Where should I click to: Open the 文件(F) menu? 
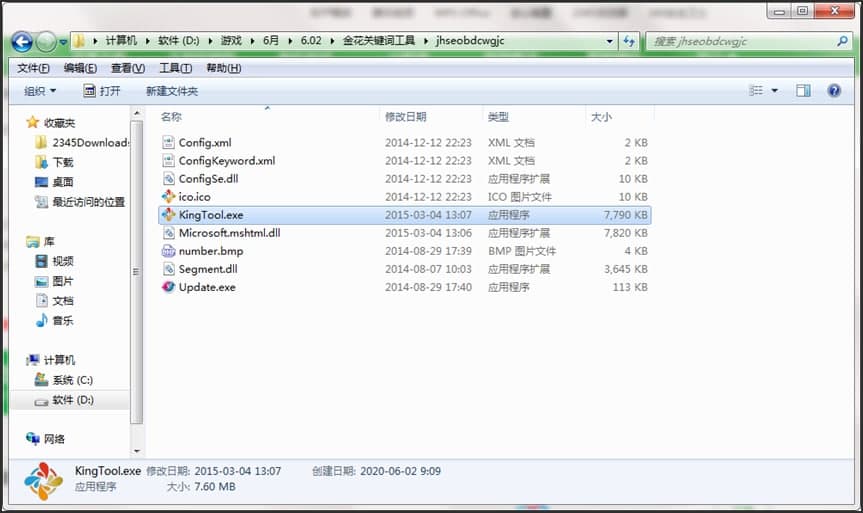(33, 68)
